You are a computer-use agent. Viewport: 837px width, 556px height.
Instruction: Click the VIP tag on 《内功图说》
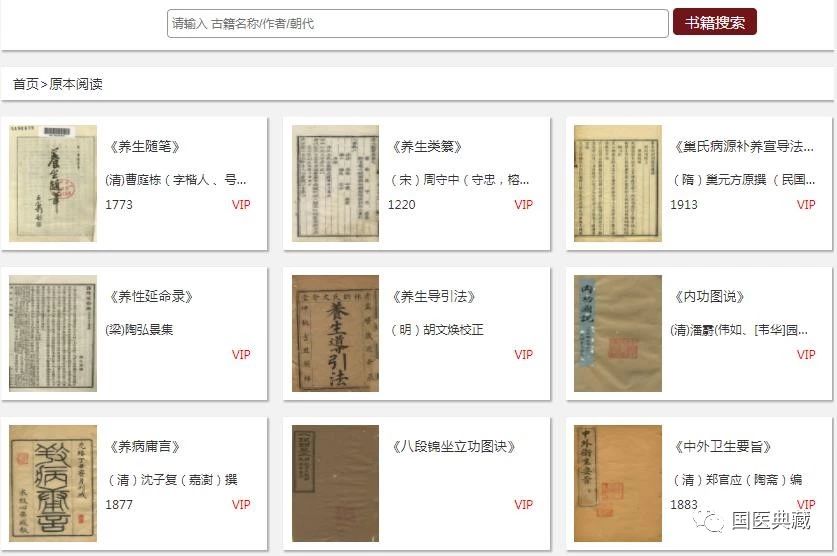[x=806, y=355]
